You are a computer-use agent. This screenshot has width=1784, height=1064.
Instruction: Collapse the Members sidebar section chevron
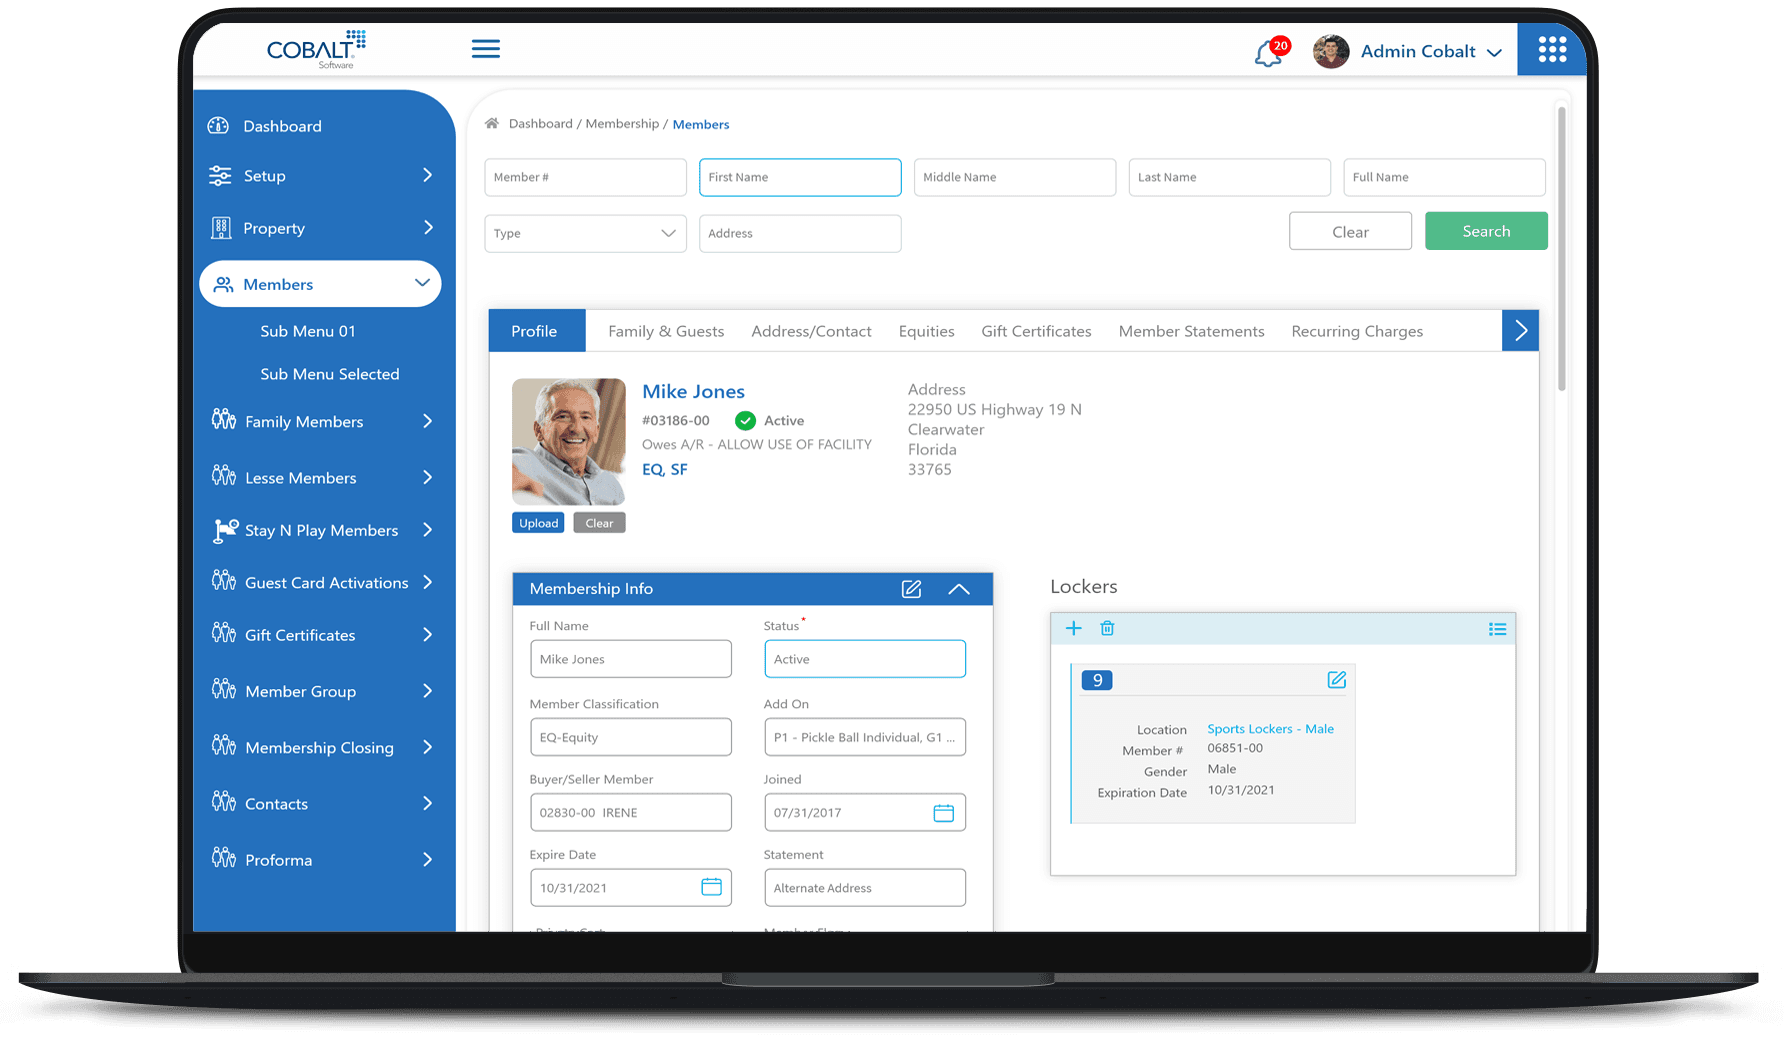pyautogui.click(x=422, y=284)
